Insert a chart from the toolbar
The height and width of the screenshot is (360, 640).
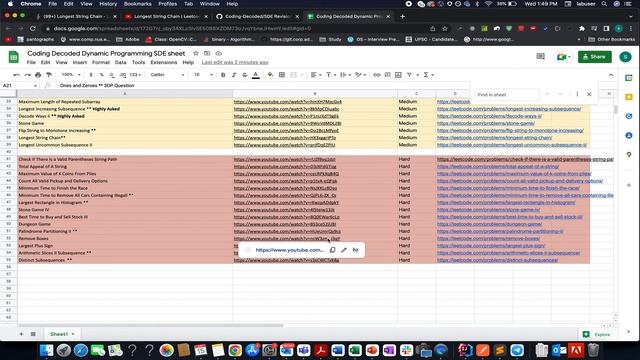398,75
